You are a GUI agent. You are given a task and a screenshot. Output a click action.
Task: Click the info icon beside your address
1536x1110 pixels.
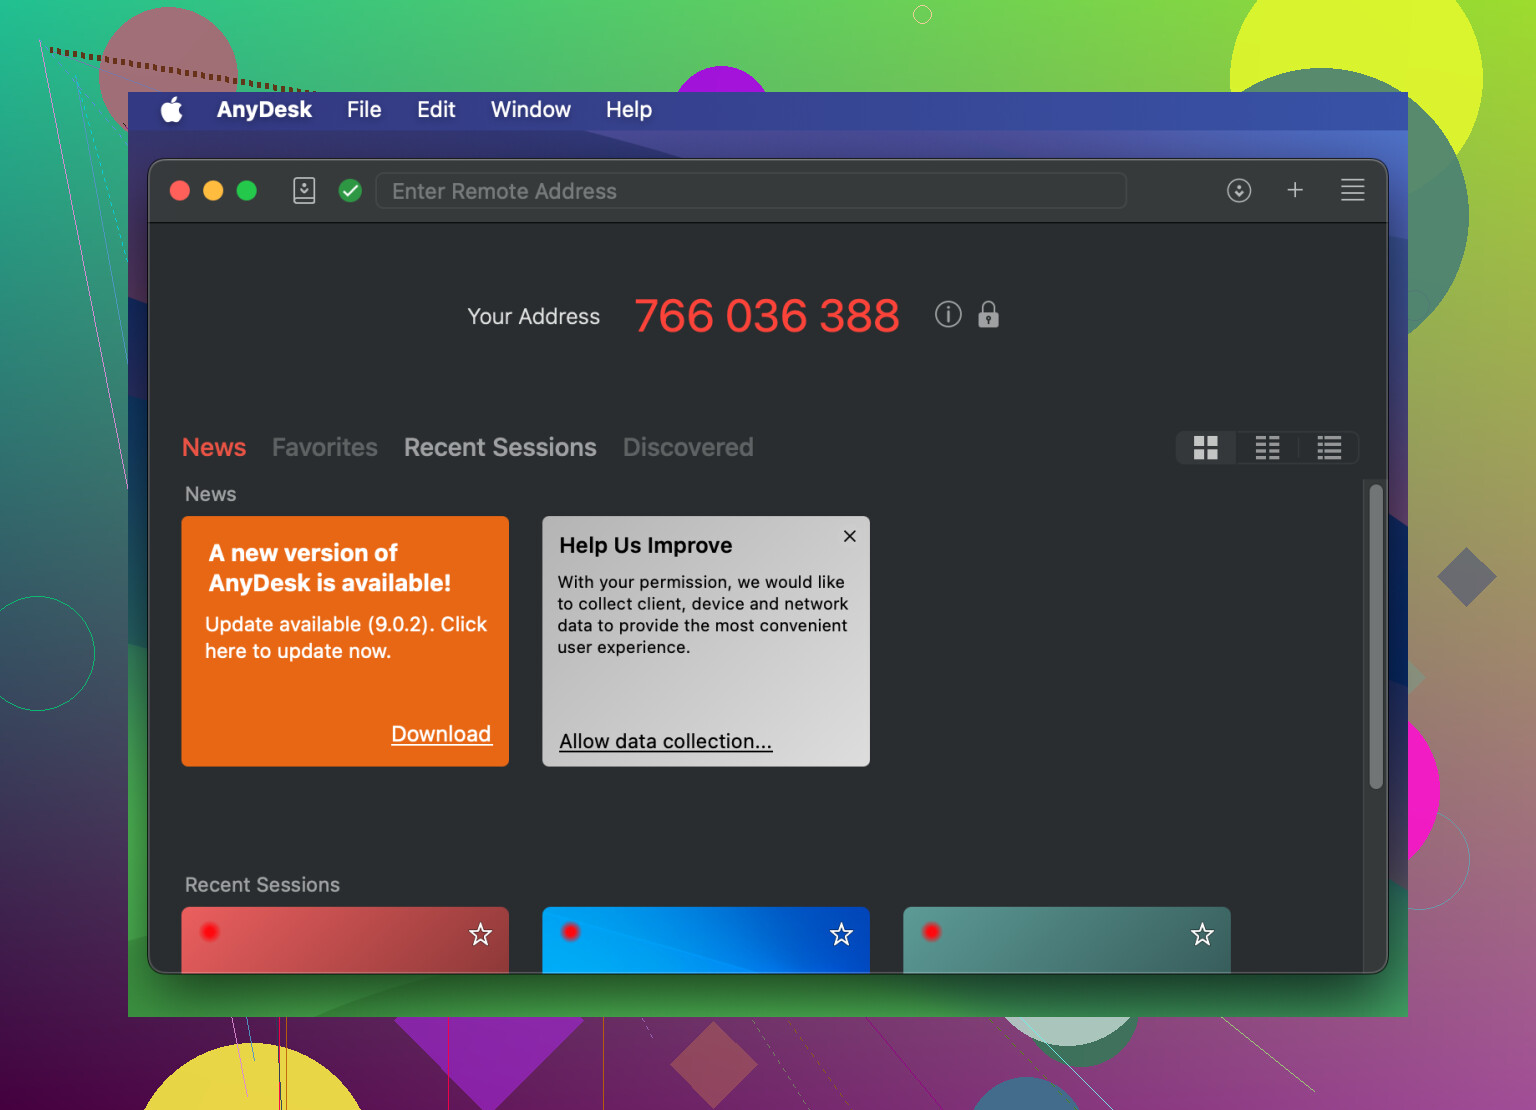click(948, 315)
